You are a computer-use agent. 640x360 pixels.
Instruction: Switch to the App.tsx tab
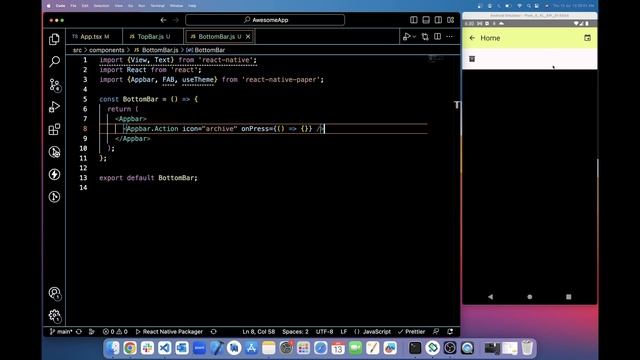coord(93,36)
